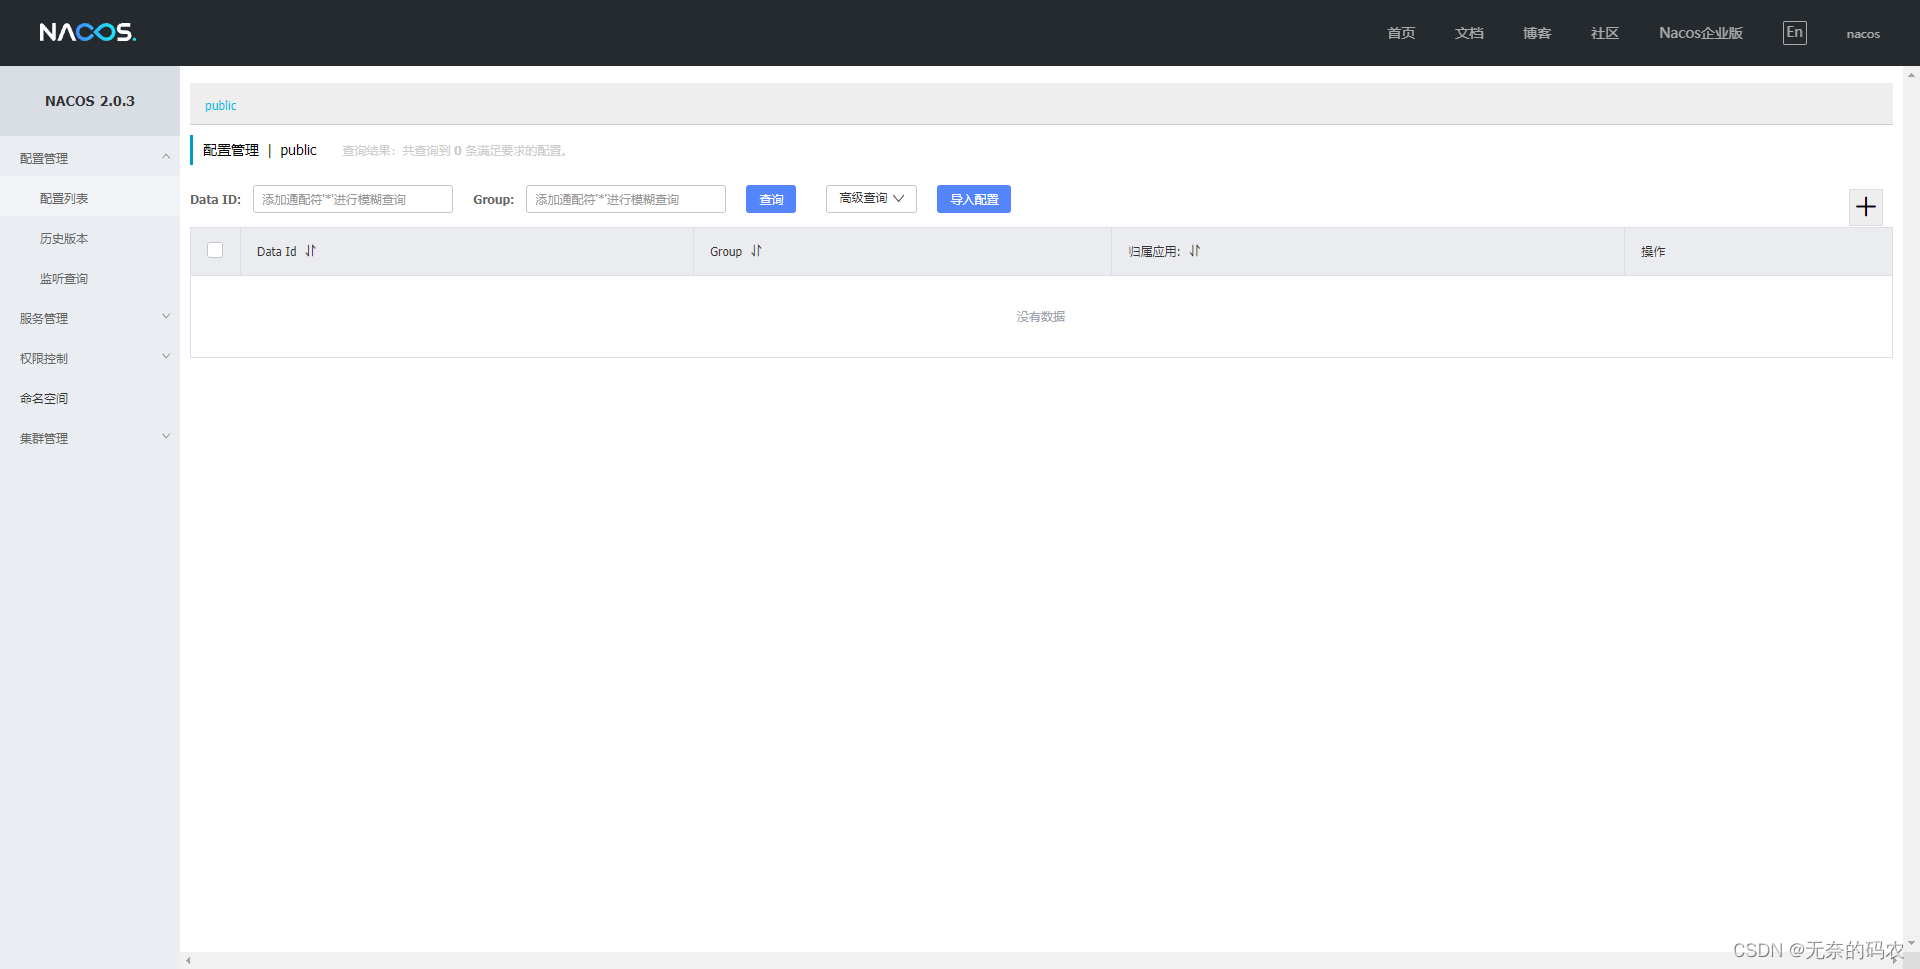Click the 操作 column header
1920x969 pixels.
(1653, 251)
